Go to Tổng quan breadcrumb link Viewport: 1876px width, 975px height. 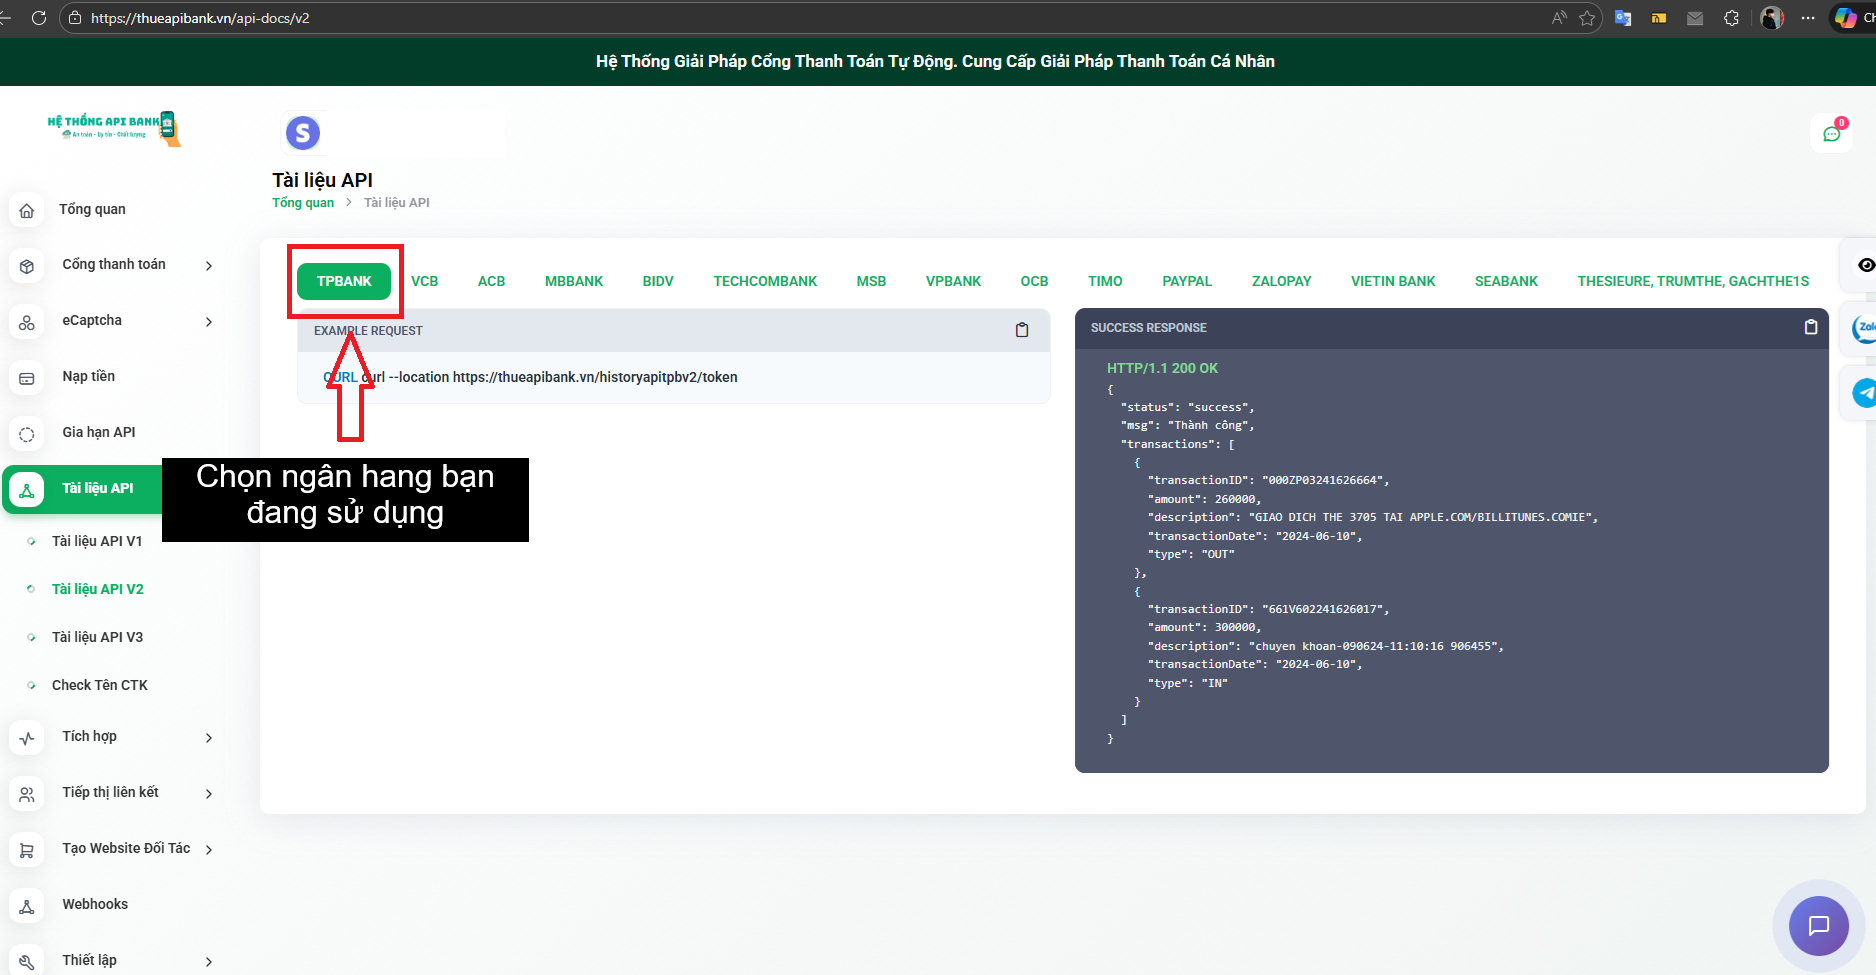coord(303,203)
